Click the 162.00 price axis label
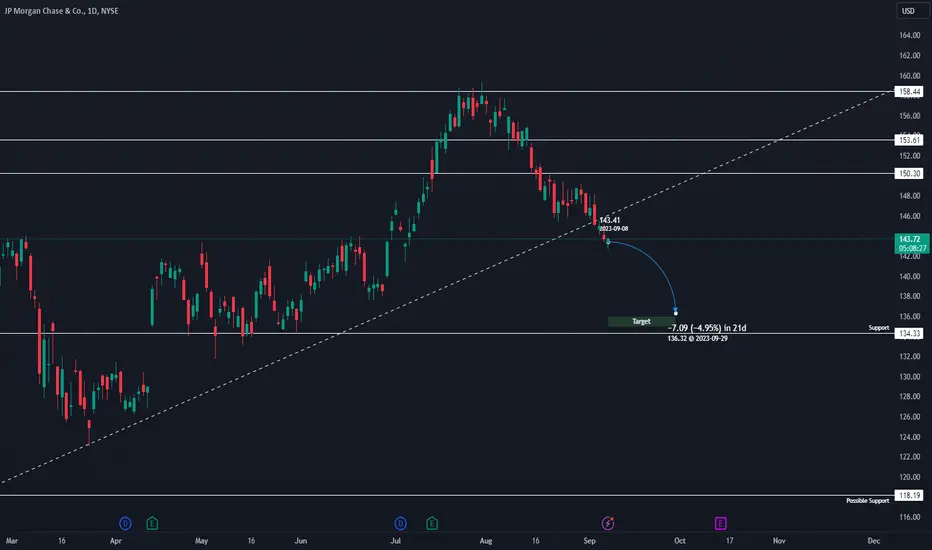The height and width of the screenshot is (550, 932). 909,55
